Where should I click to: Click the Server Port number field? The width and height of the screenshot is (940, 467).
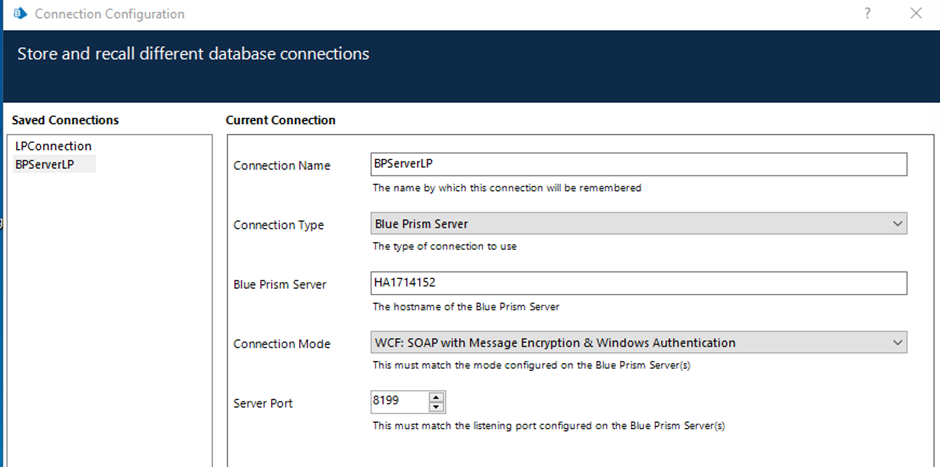pyautogui.click(x=400, y=402)
